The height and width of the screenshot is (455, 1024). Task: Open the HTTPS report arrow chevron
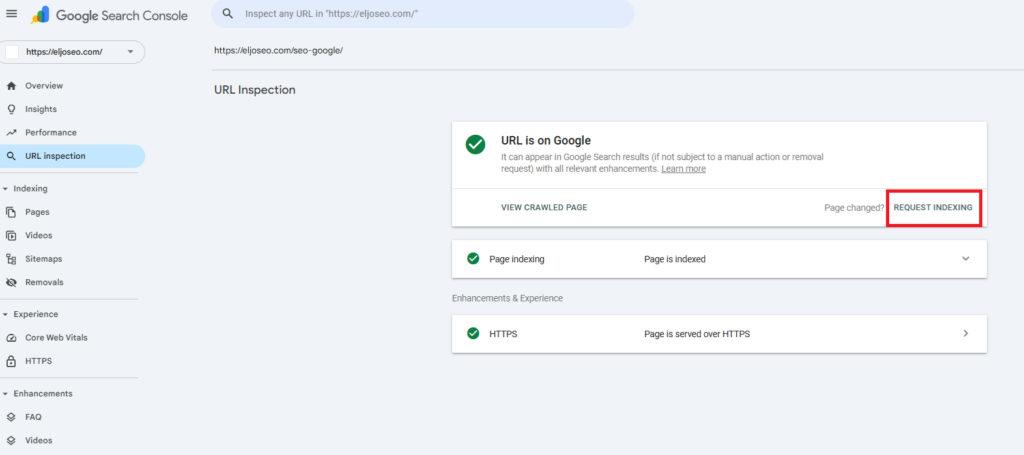[x=966, y=334]
